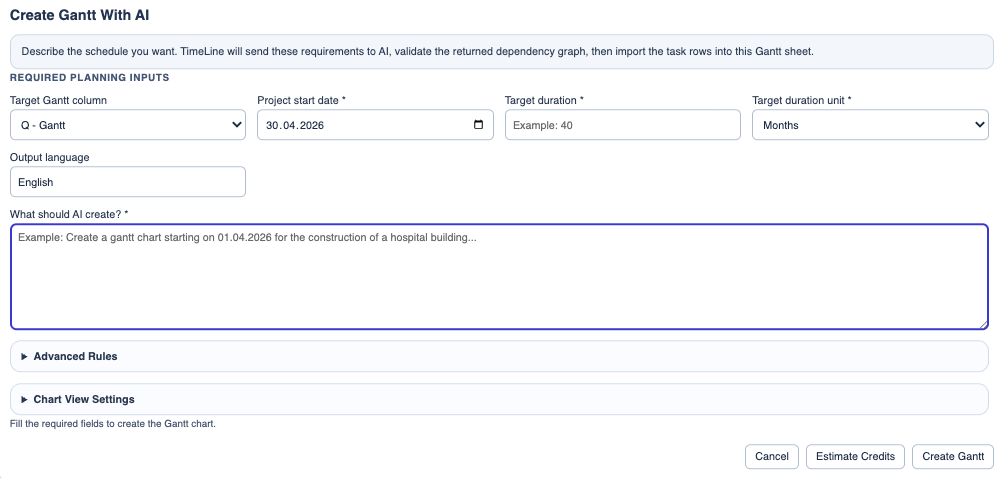The image size is (1001, 478).
Task: Click the Project start date label
Action: (301, 100)
